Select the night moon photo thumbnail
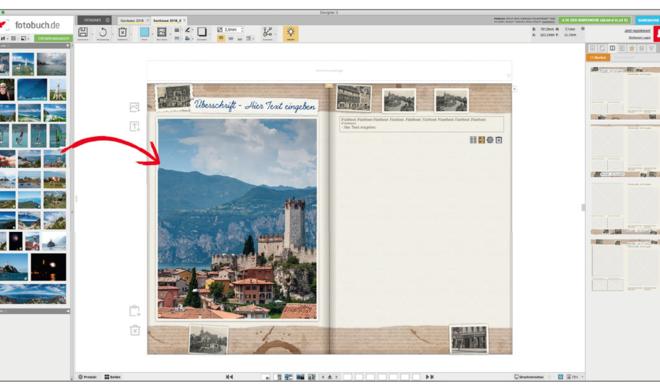 [x=48, y=267]
